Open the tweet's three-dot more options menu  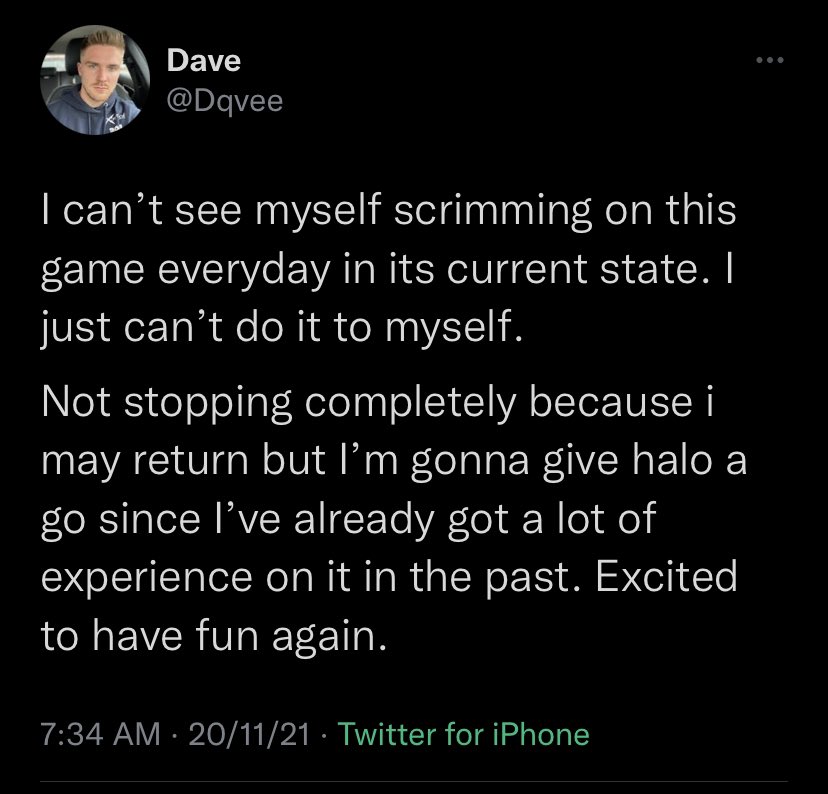(x=770, y=62)
